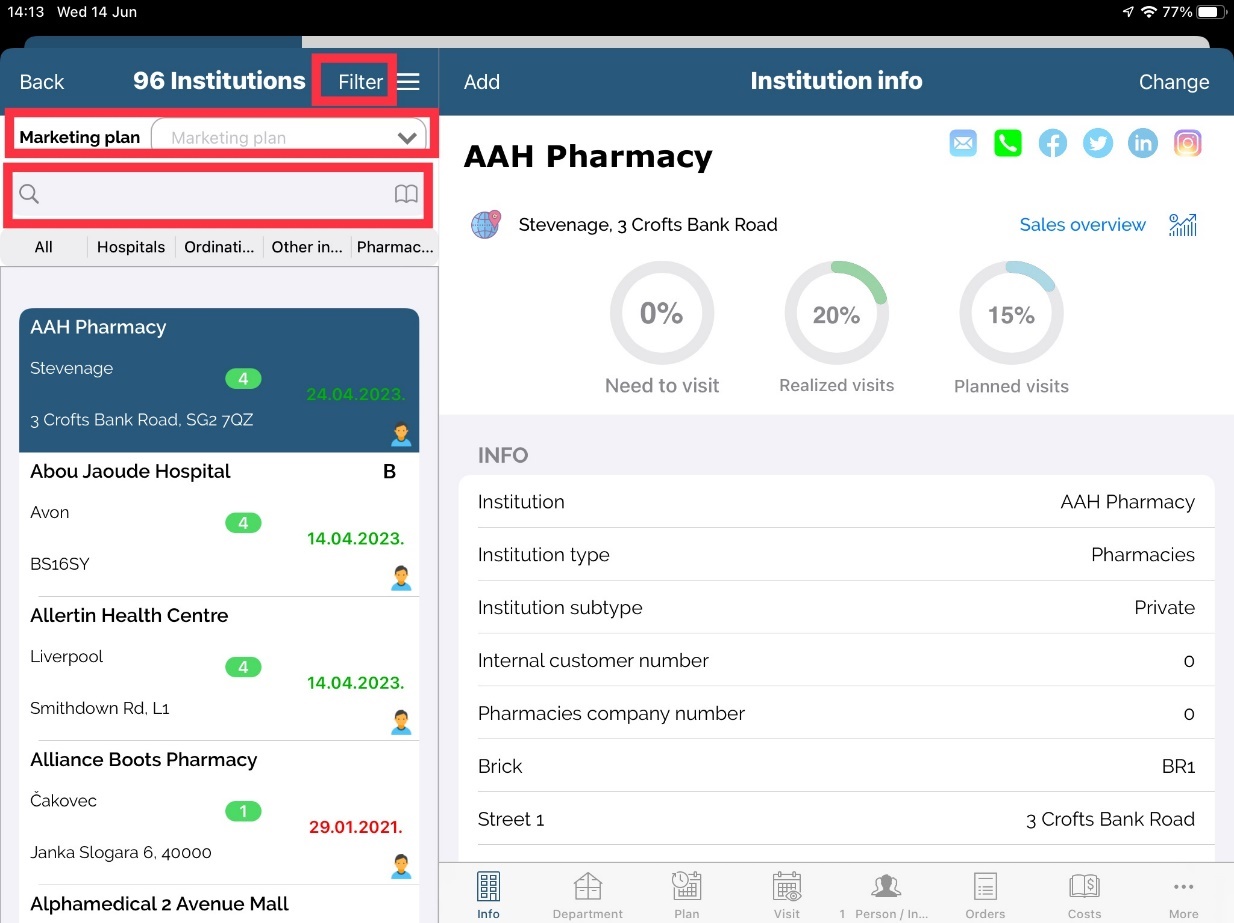Click the sales overview chart icon
Image resolution: width=1234 pixels, height=923 pixels.
click(x=1183, y=225)
